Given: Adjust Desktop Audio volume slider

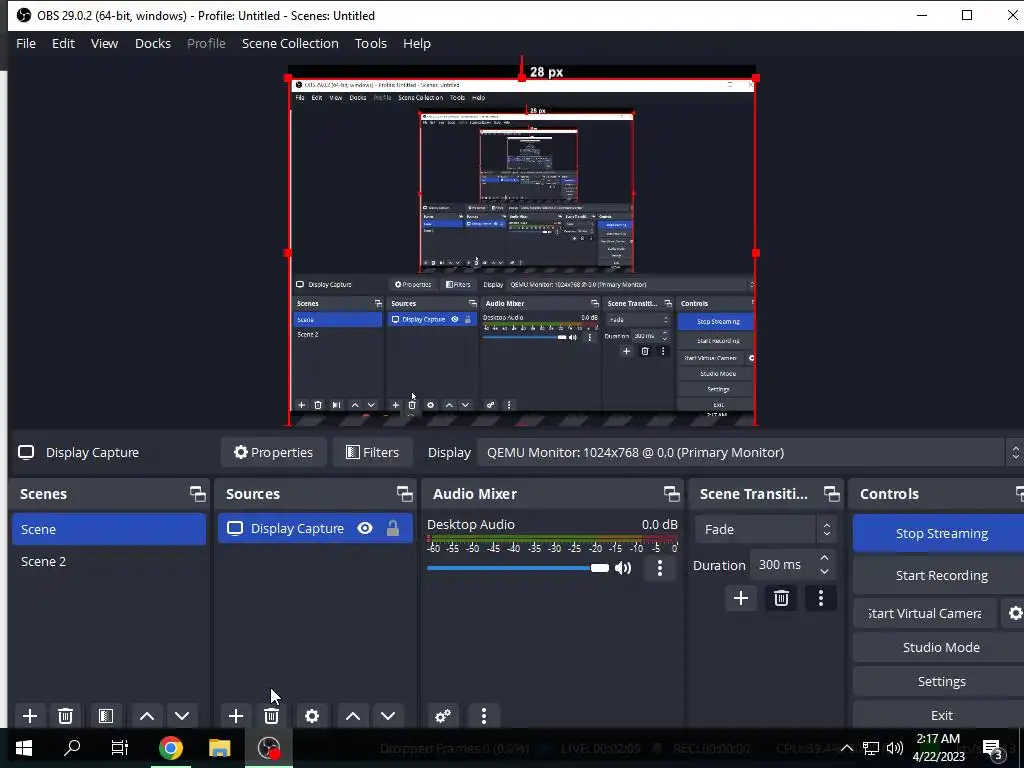Looking at the screenshot, I should pos(518,568).
